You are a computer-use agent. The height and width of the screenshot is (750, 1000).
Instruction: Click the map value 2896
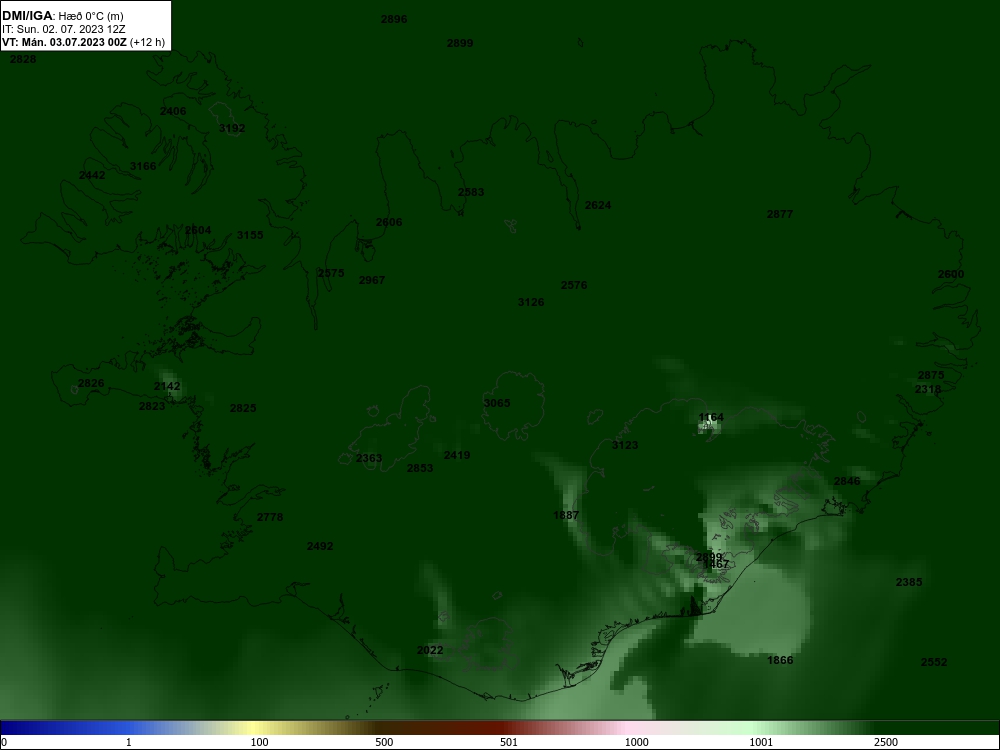click(x=394, y=19)
